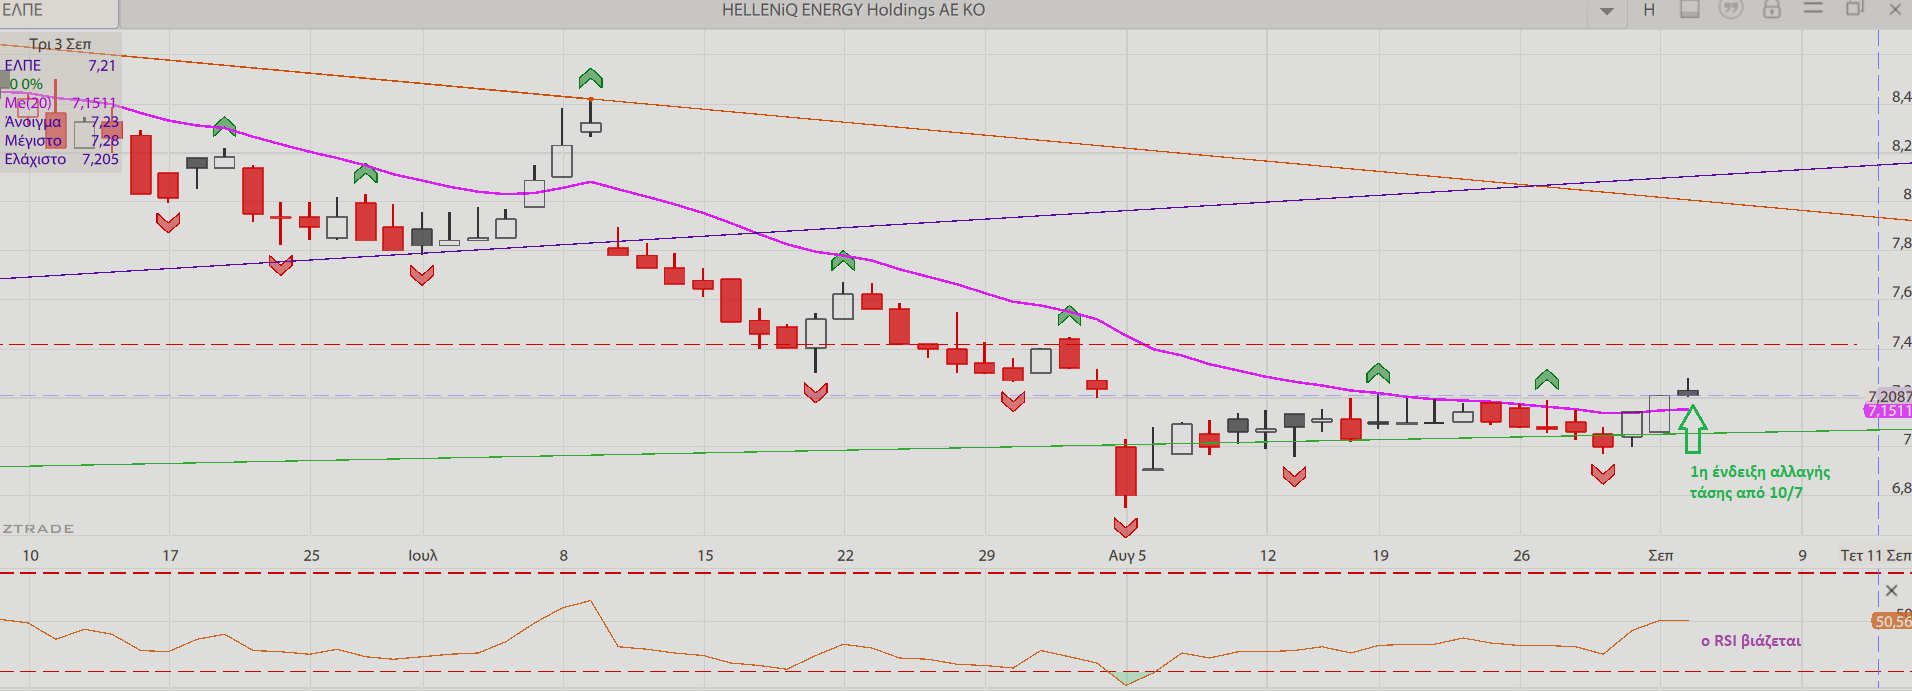1912x691 pixels.
Task: Close the RSI indicator panel
Action: 1891,591
